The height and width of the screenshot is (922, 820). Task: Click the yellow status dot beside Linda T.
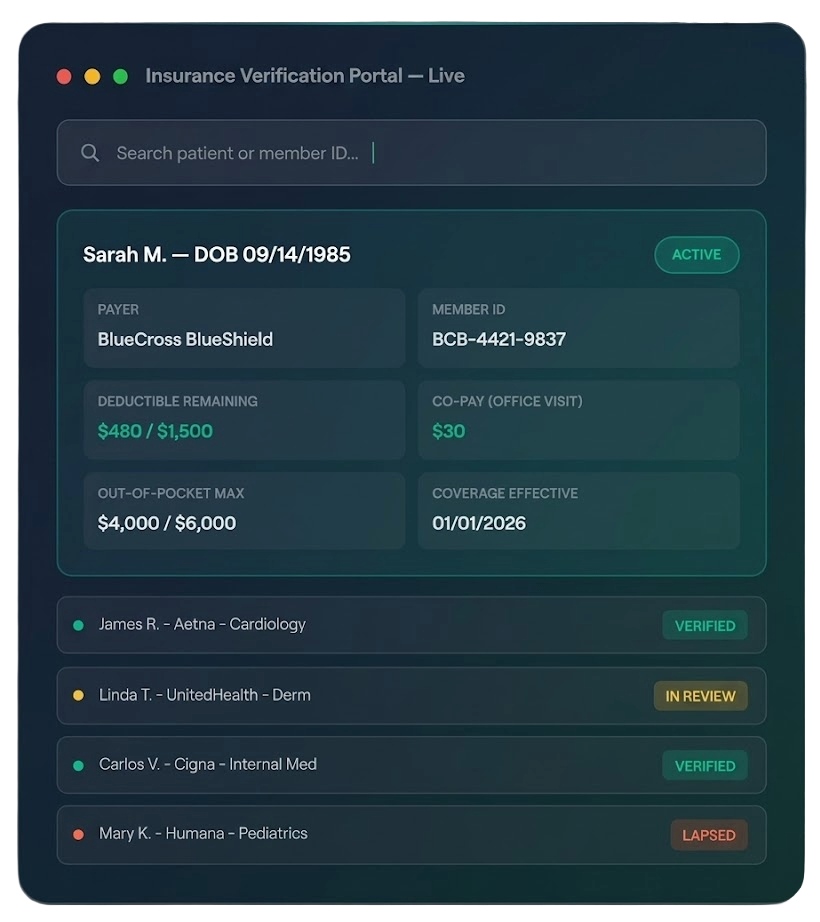coord(78,696)
